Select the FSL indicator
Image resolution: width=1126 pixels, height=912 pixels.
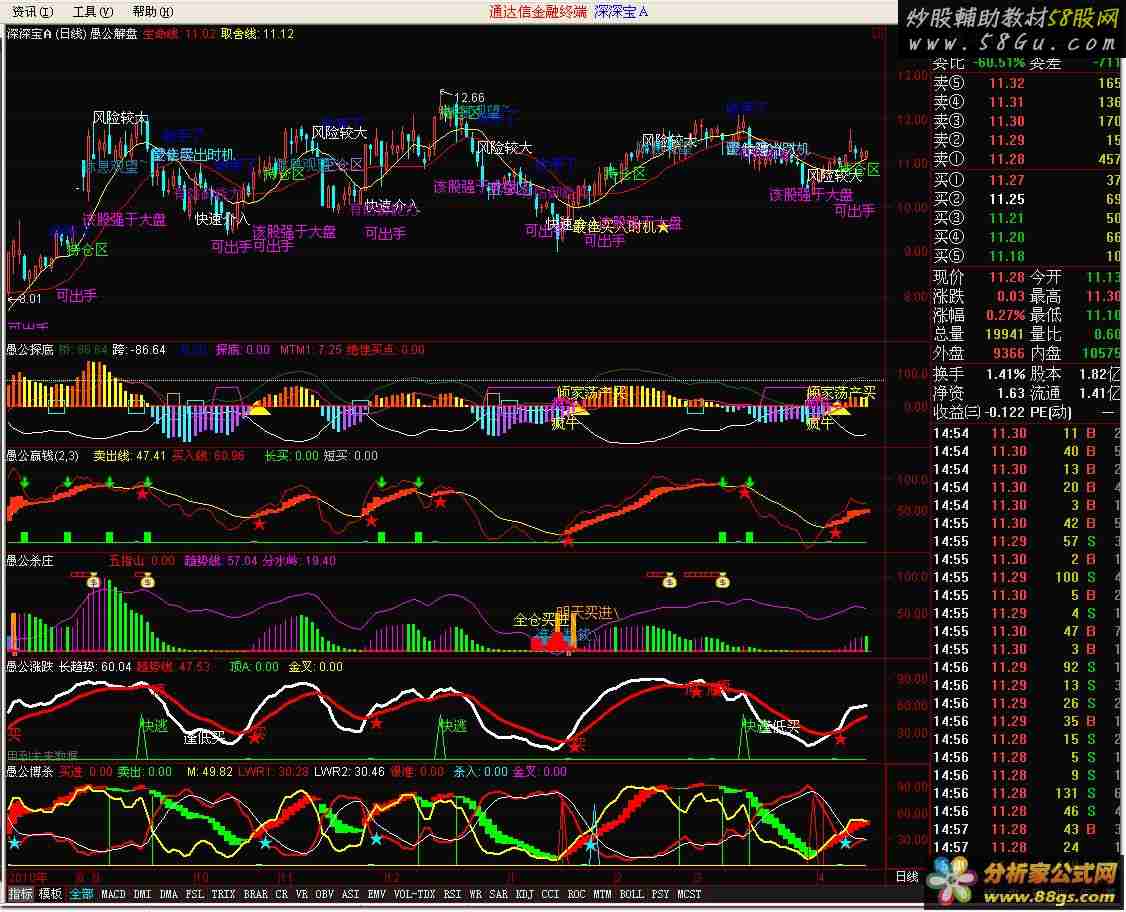click(194, 894)
